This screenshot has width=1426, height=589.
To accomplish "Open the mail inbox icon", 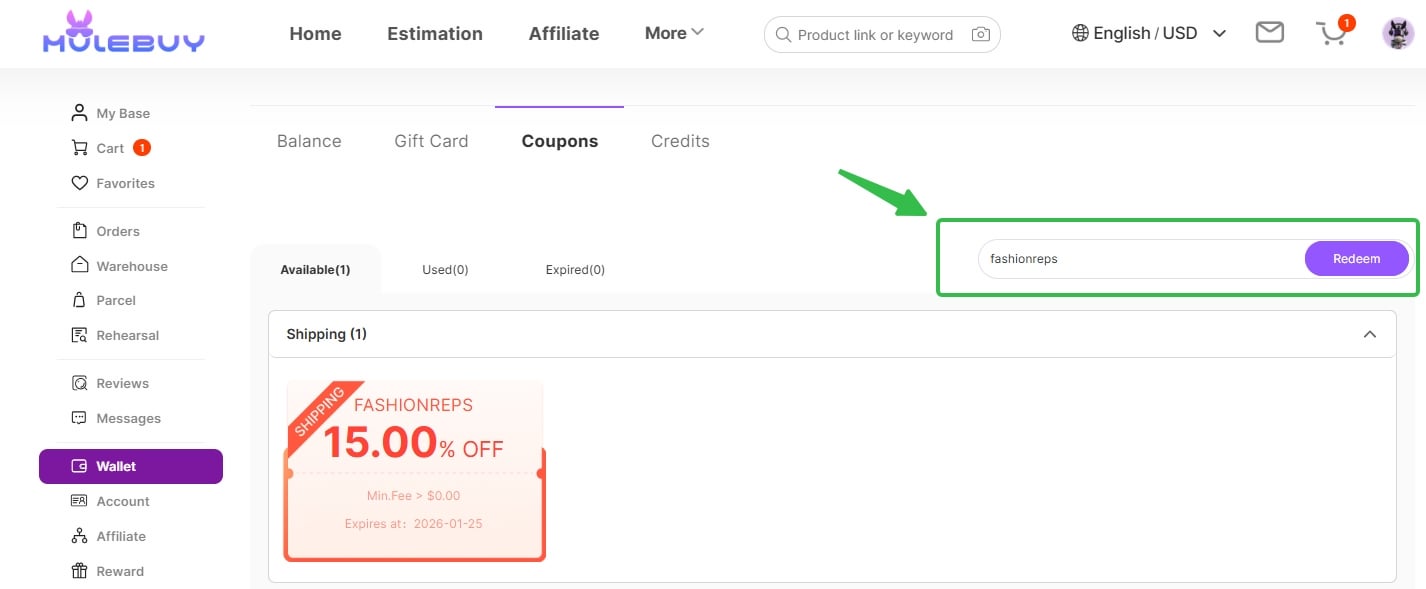I will click(1269, 33).
